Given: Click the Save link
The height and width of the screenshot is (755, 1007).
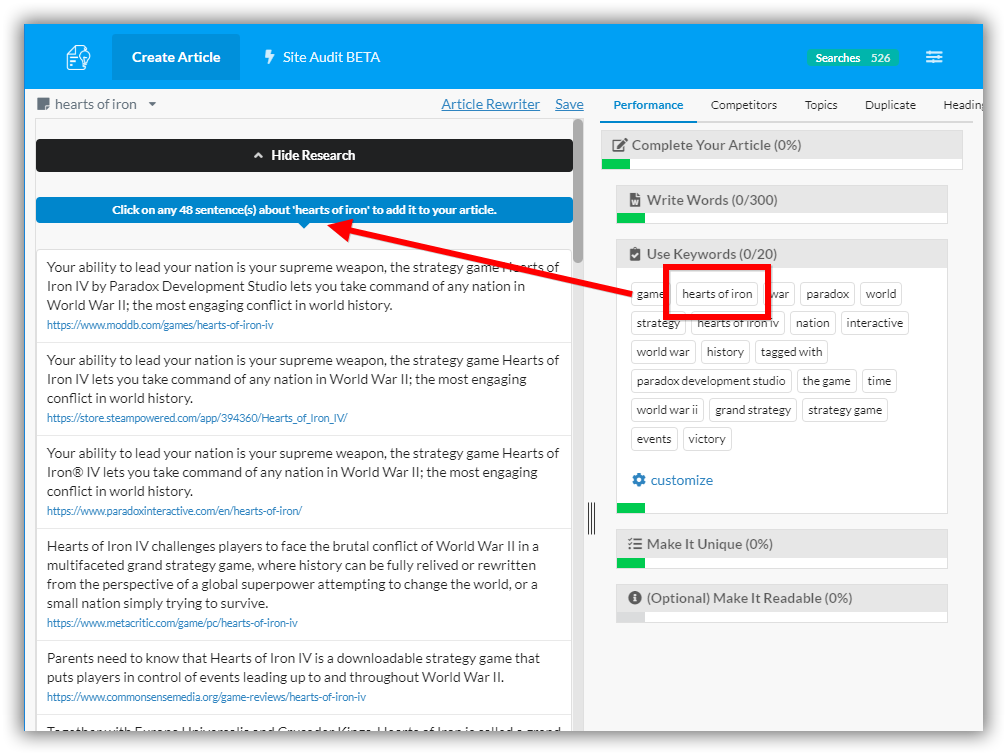Looking at the screenshot, I should point(569,104).
